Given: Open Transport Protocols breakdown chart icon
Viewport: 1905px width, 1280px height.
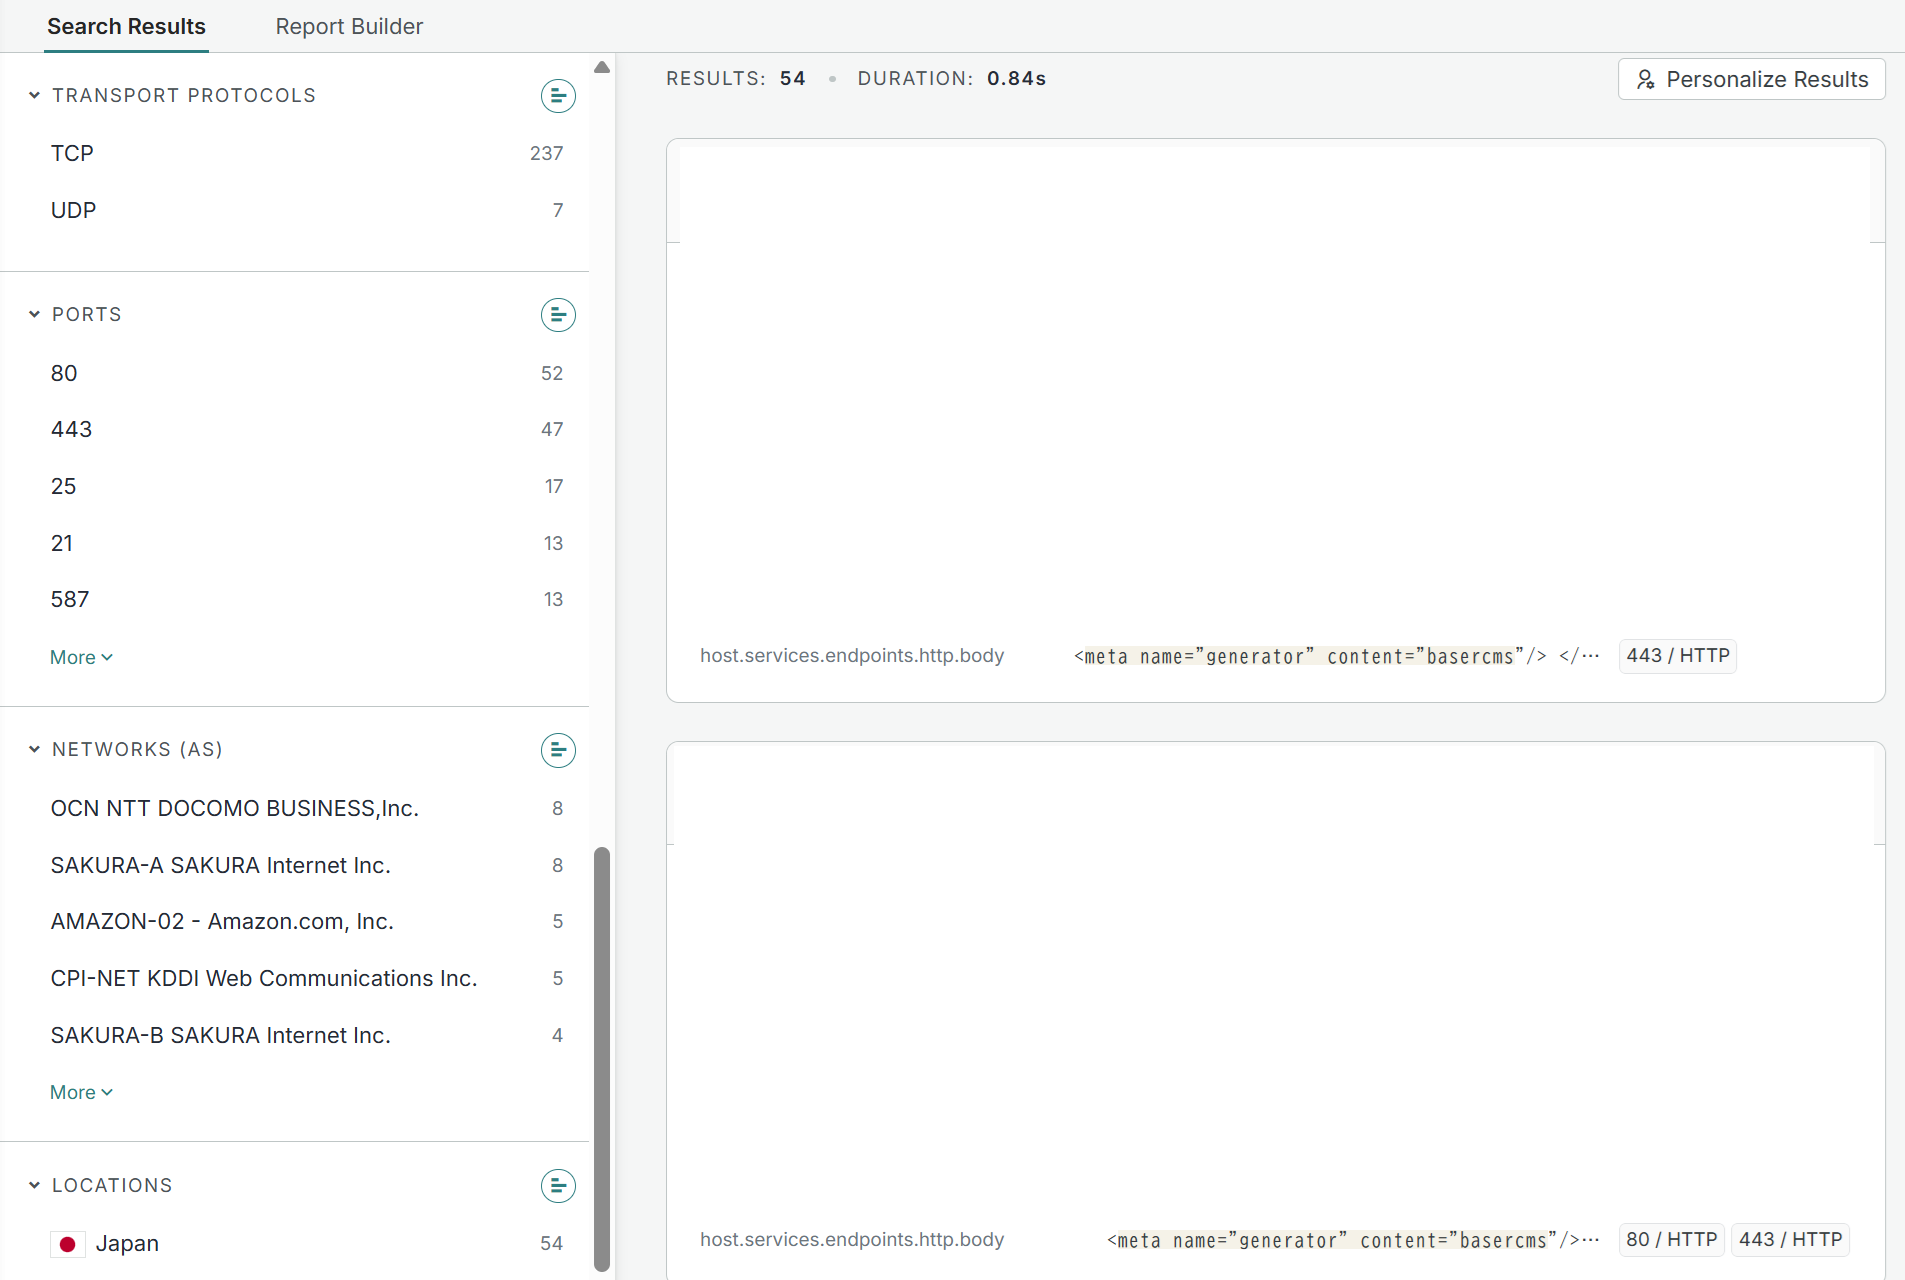Looking at the screenshot, I should click(x=558, y=96).
